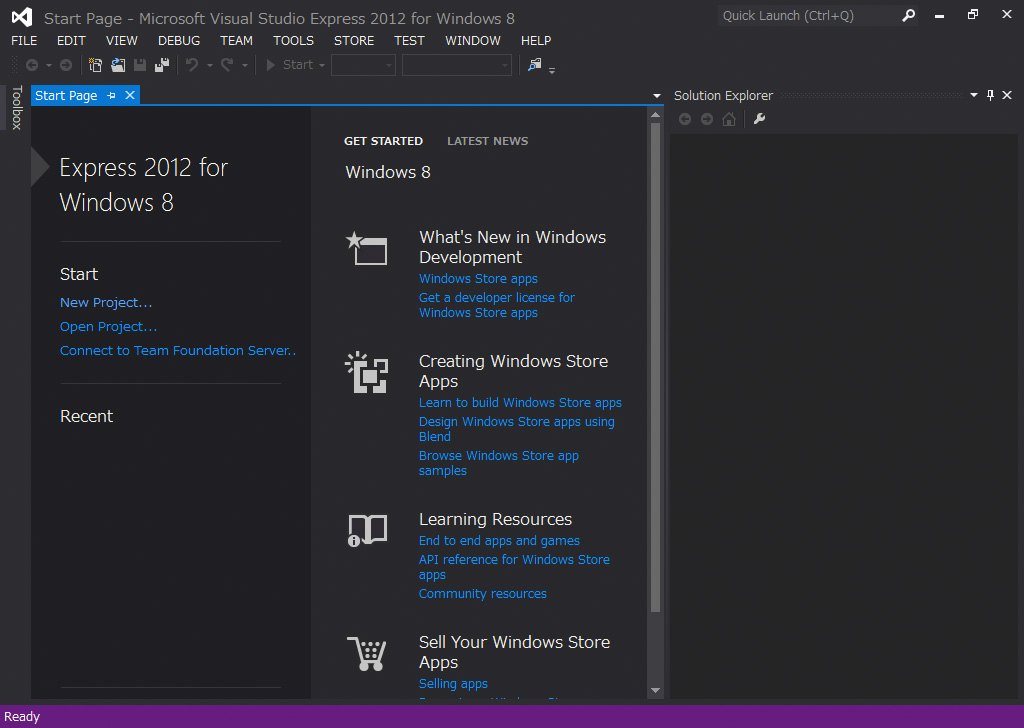Open the Solution Explorer window options dropdown

[974, 95]
